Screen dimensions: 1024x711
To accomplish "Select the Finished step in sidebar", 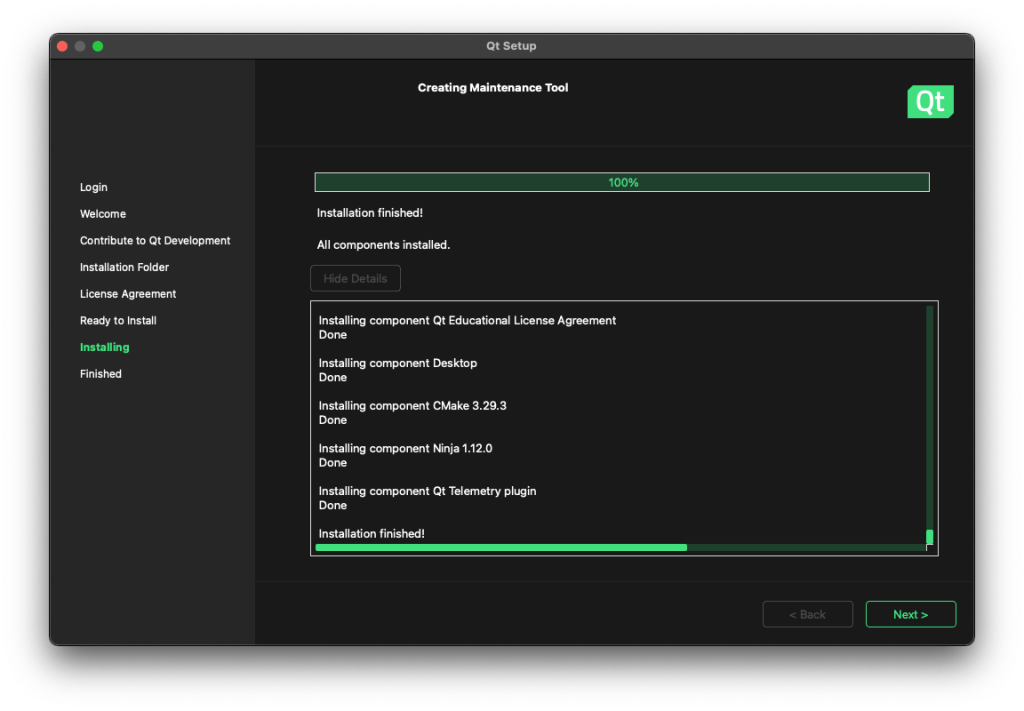I will (101, 374).
